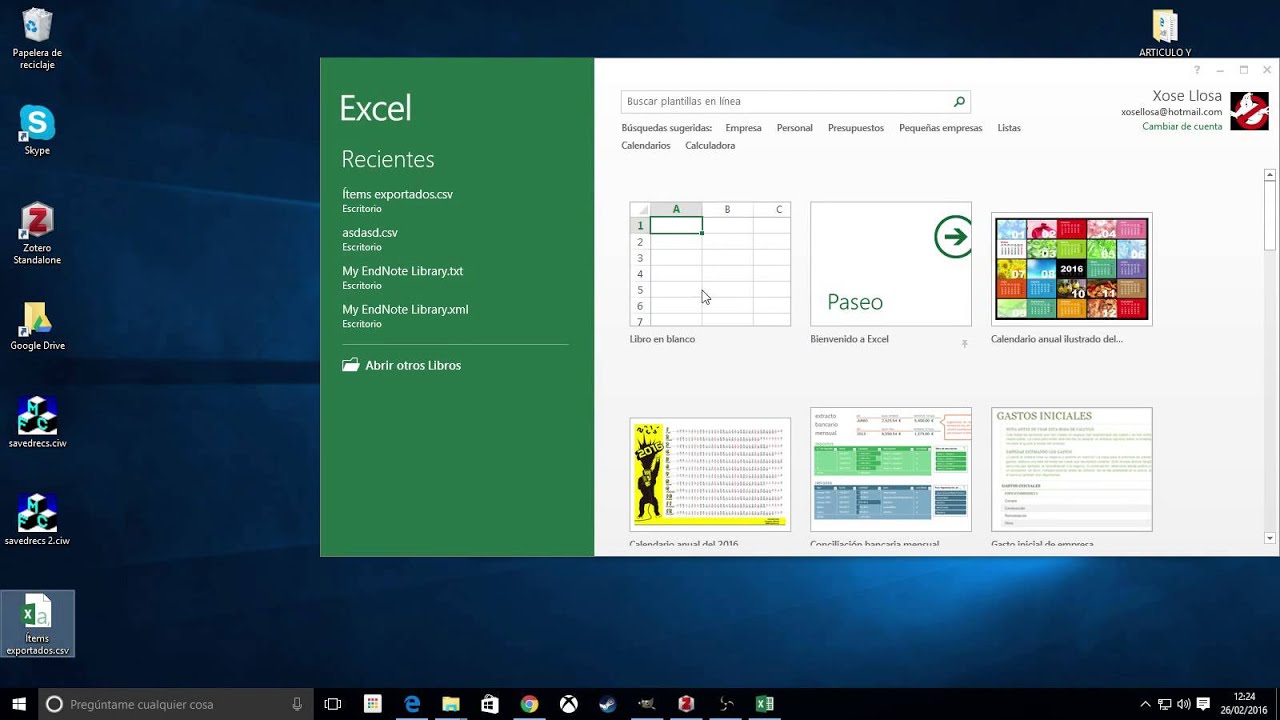Screen dimensions: 1280x720
Task: Select the savedrecs.ciw desktop file
Action: [x=37, y=422]
